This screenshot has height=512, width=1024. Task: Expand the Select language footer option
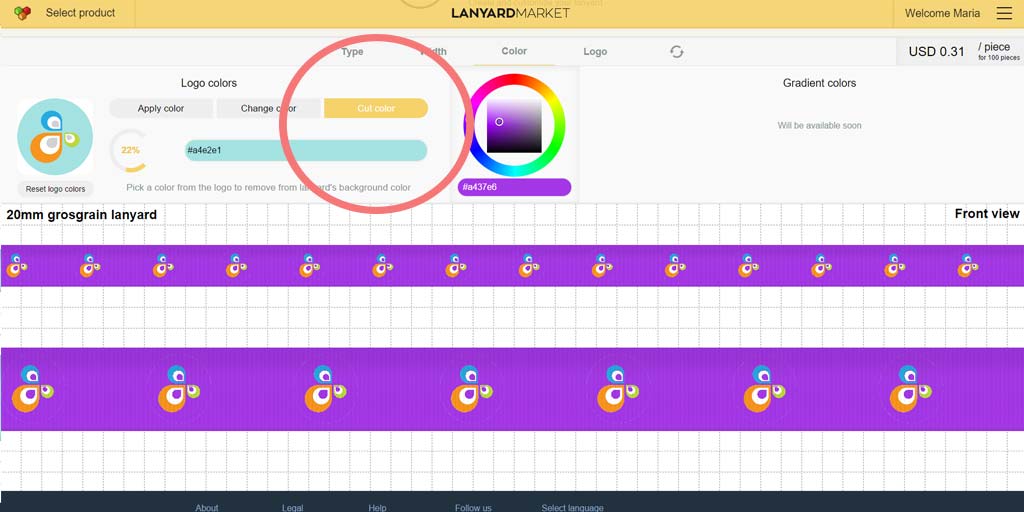coord(572,507)
